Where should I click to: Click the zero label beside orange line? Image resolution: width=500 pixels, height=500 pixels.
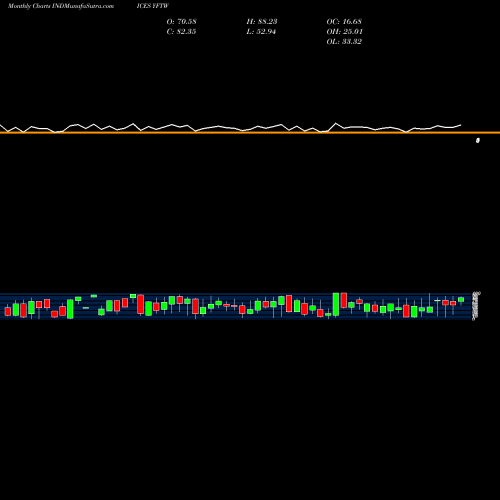pos(478,140)
